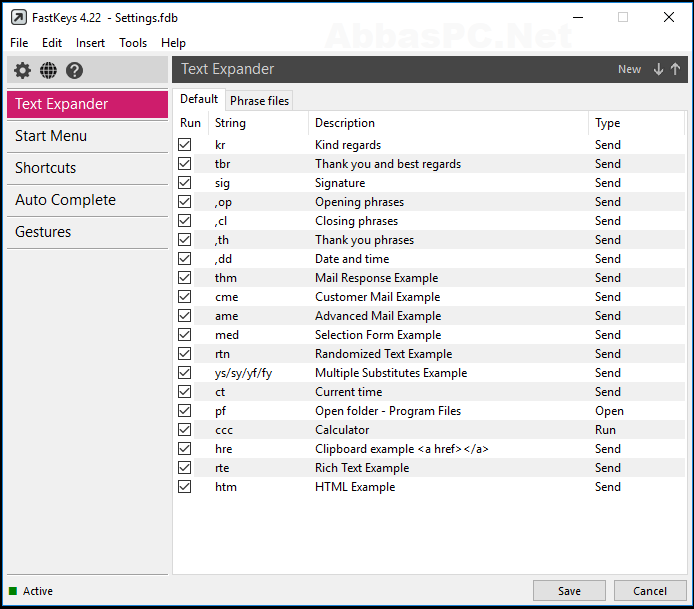Click New to add an entry
The height and width of the screenshot is (609, 694).
coord(629,69)
